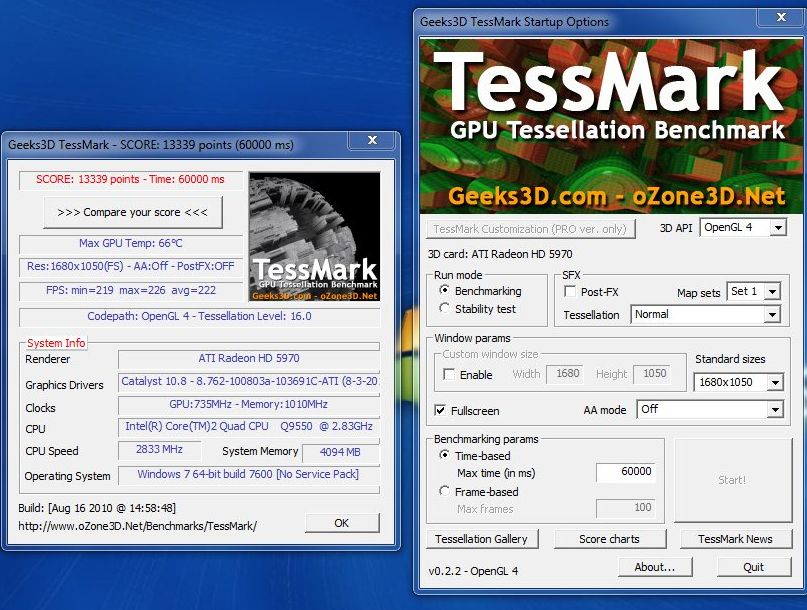The width and height of the screenshot is (807, 610).
Task: Click the Height input field
Action: coord(651,374)
